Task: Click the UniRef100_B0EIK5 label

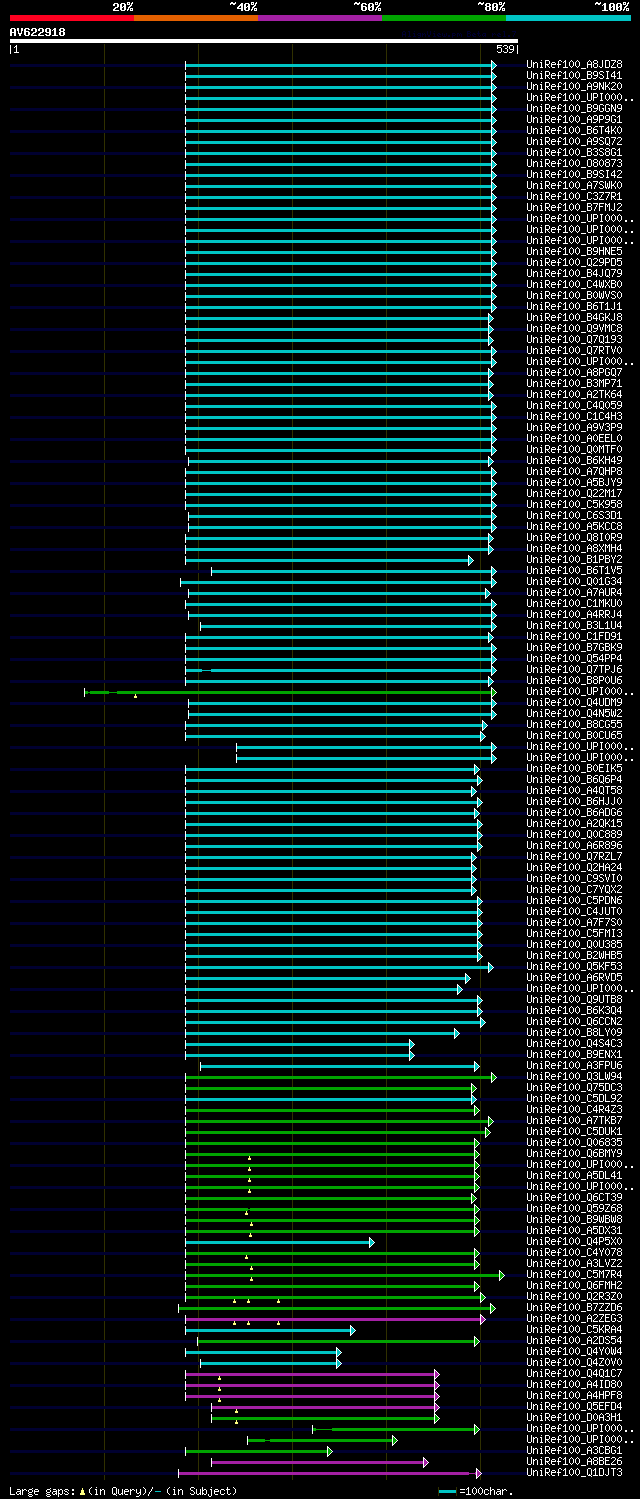Action: click(576, 768)
